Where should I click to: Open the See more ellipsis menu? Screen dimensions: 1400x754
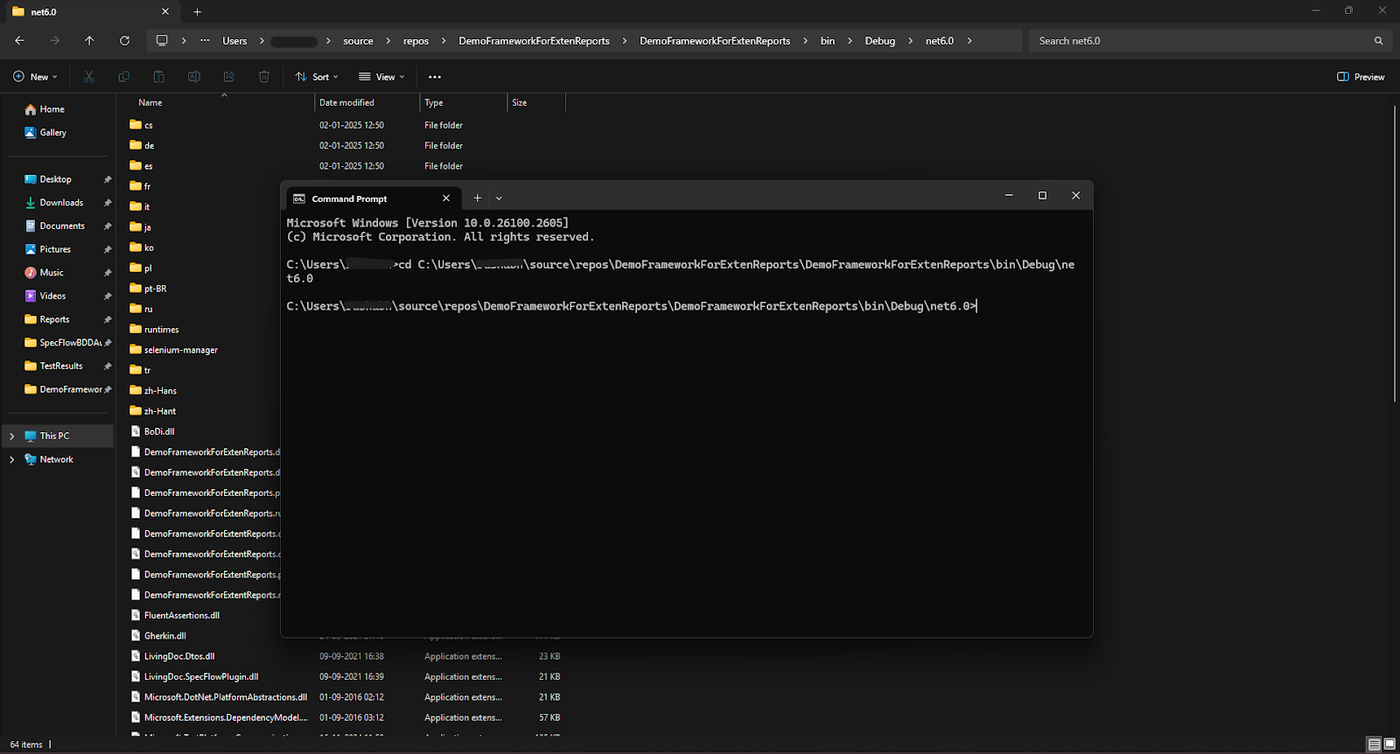(434, 77)
